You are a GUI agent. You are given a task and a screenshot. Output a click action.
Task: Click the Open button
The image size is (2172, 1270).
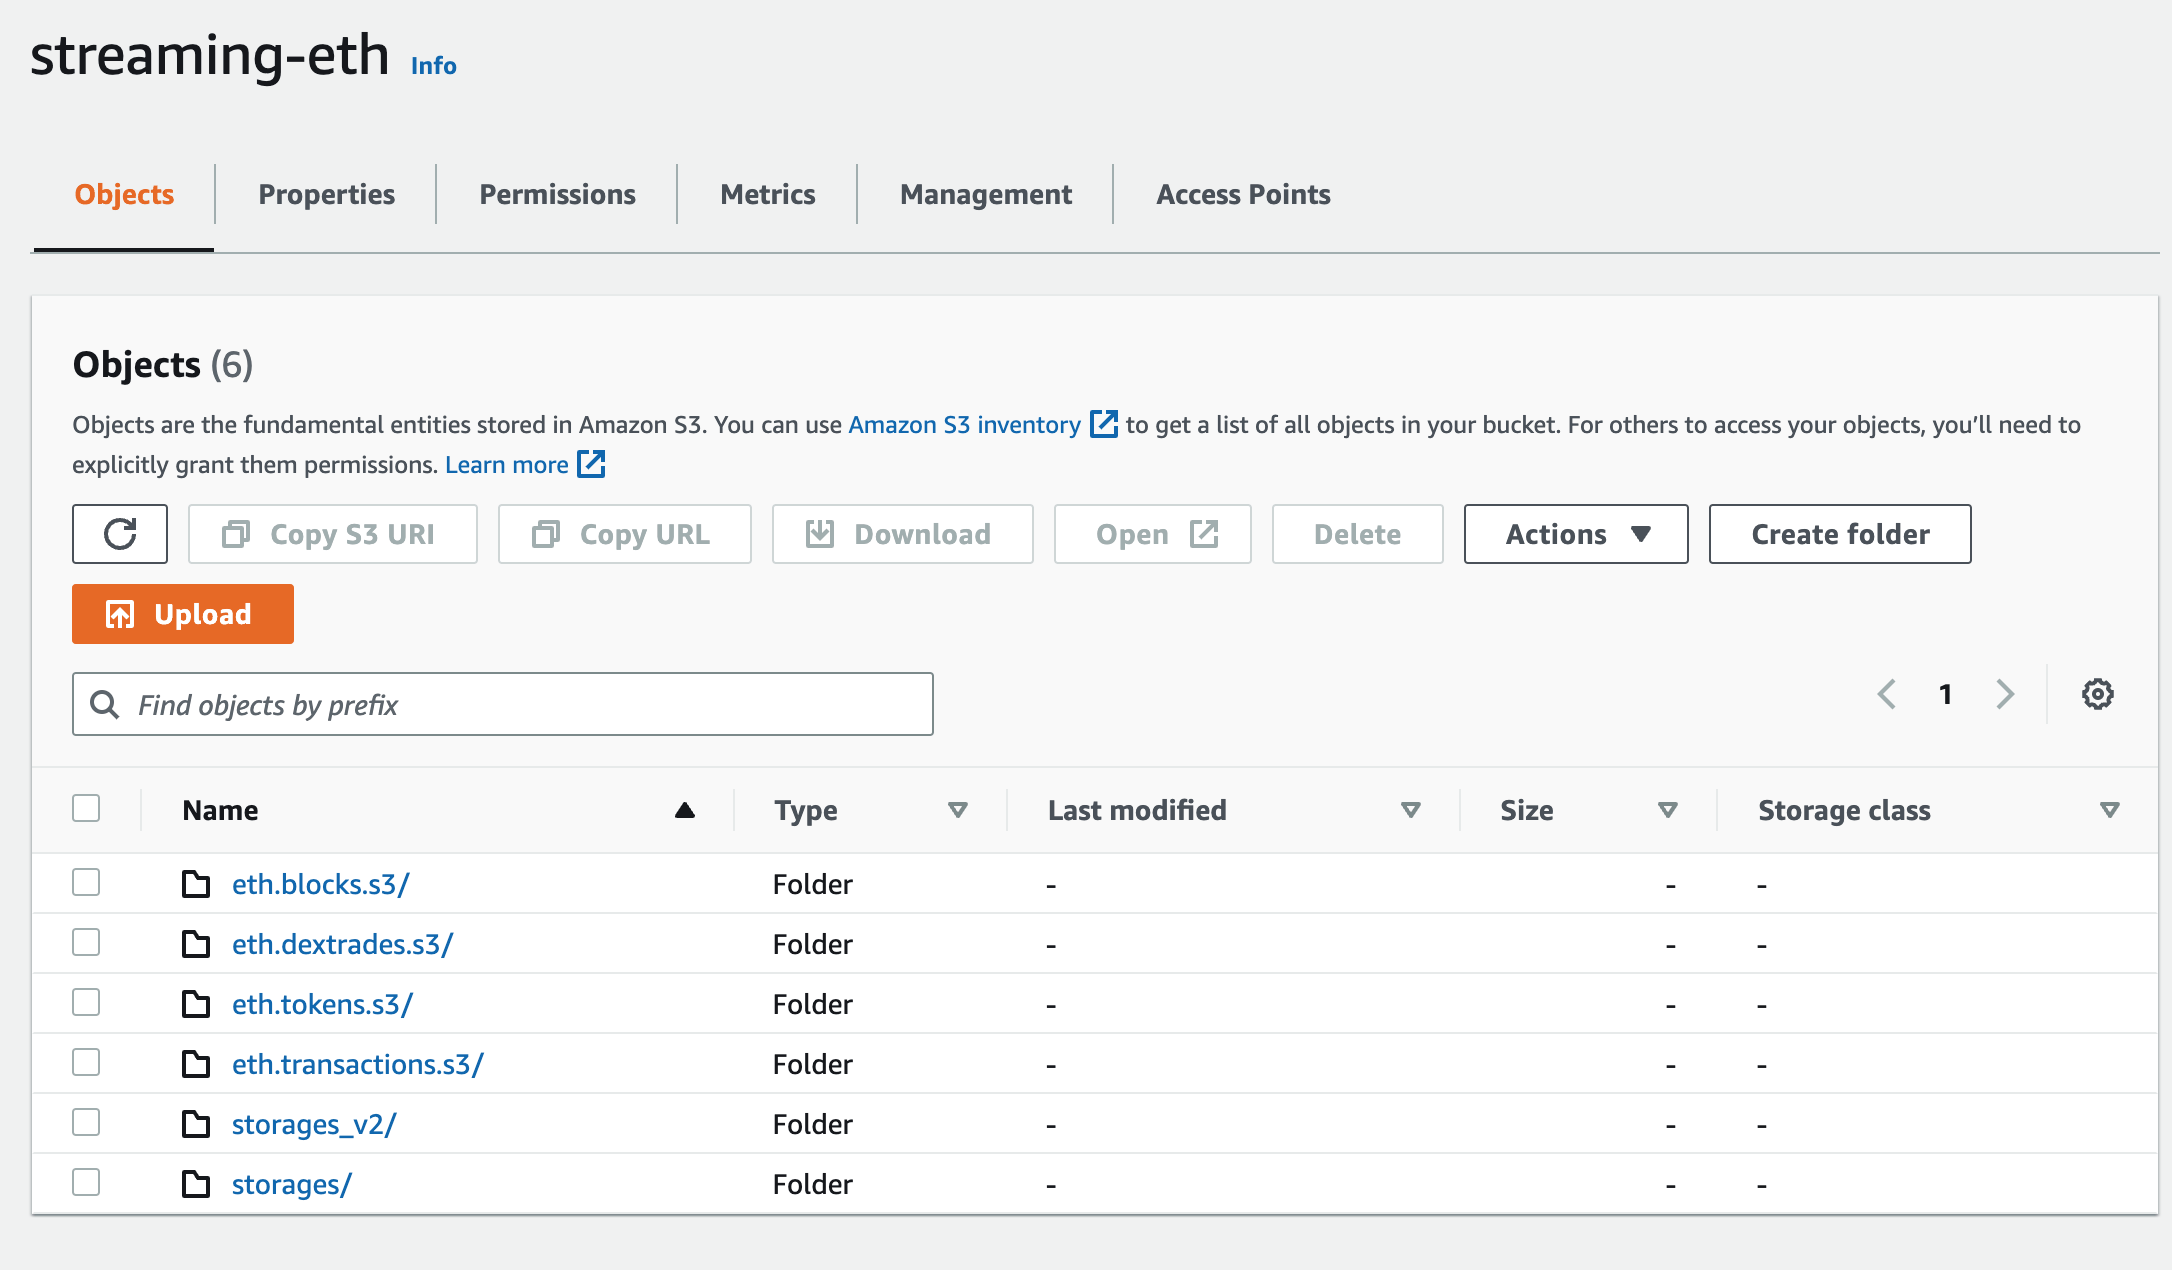coord(1153,534)
